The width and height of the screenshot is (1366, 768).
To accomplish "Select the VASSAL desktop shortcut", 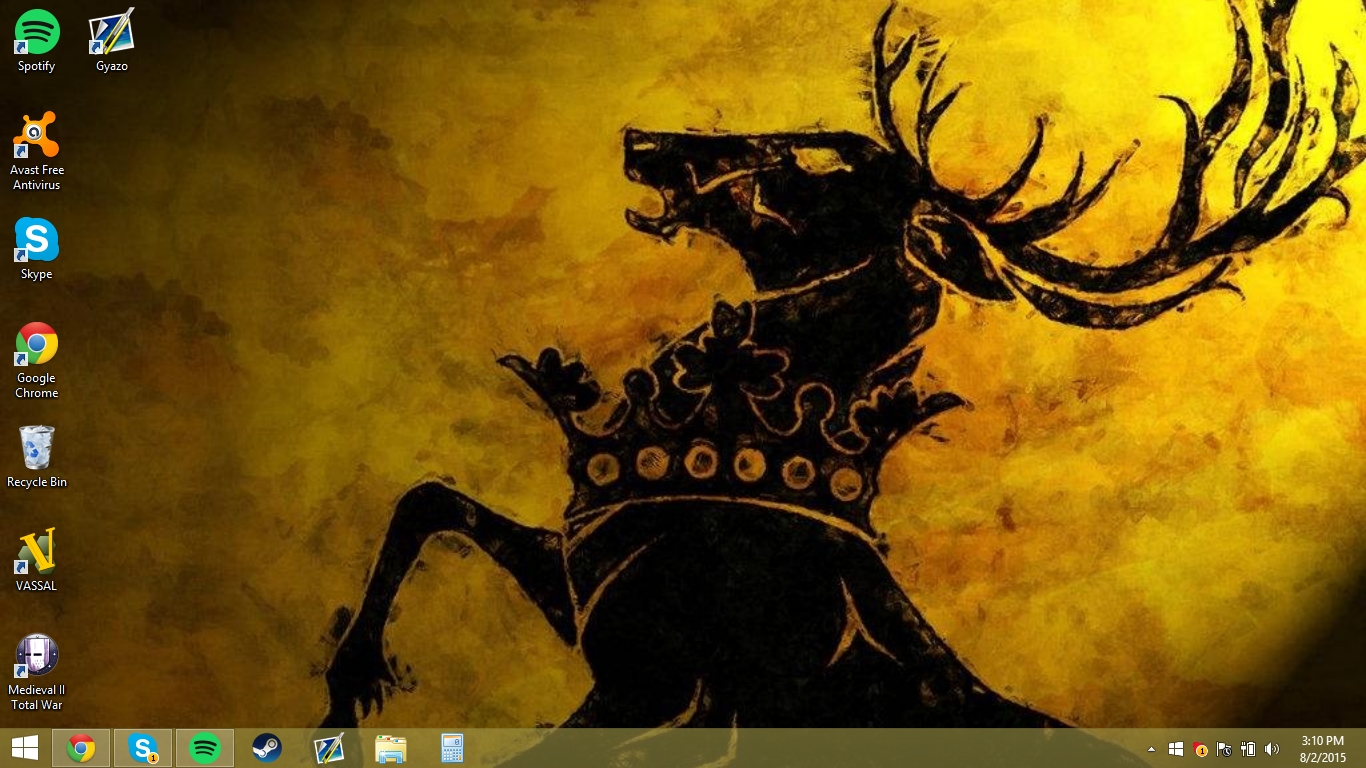I will click(37, 561).
